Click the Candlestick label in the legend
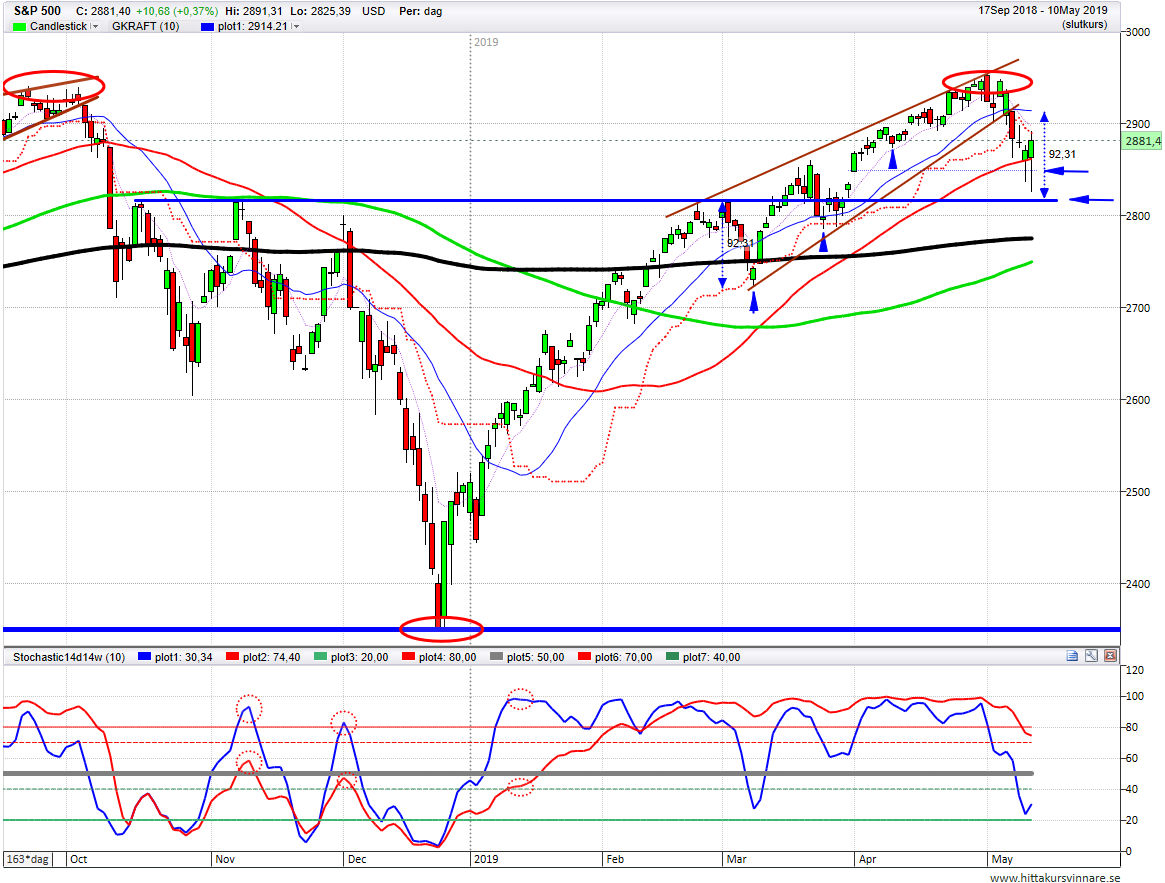 tap(59, 26)
